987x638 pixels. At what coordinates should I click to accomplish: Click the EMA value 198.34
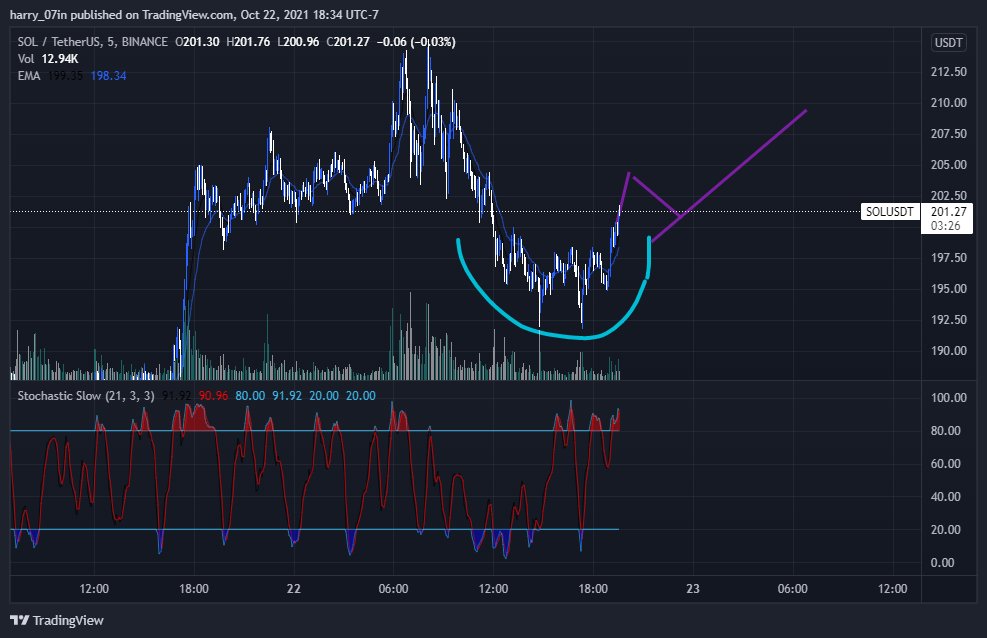(x=108, y=76)
